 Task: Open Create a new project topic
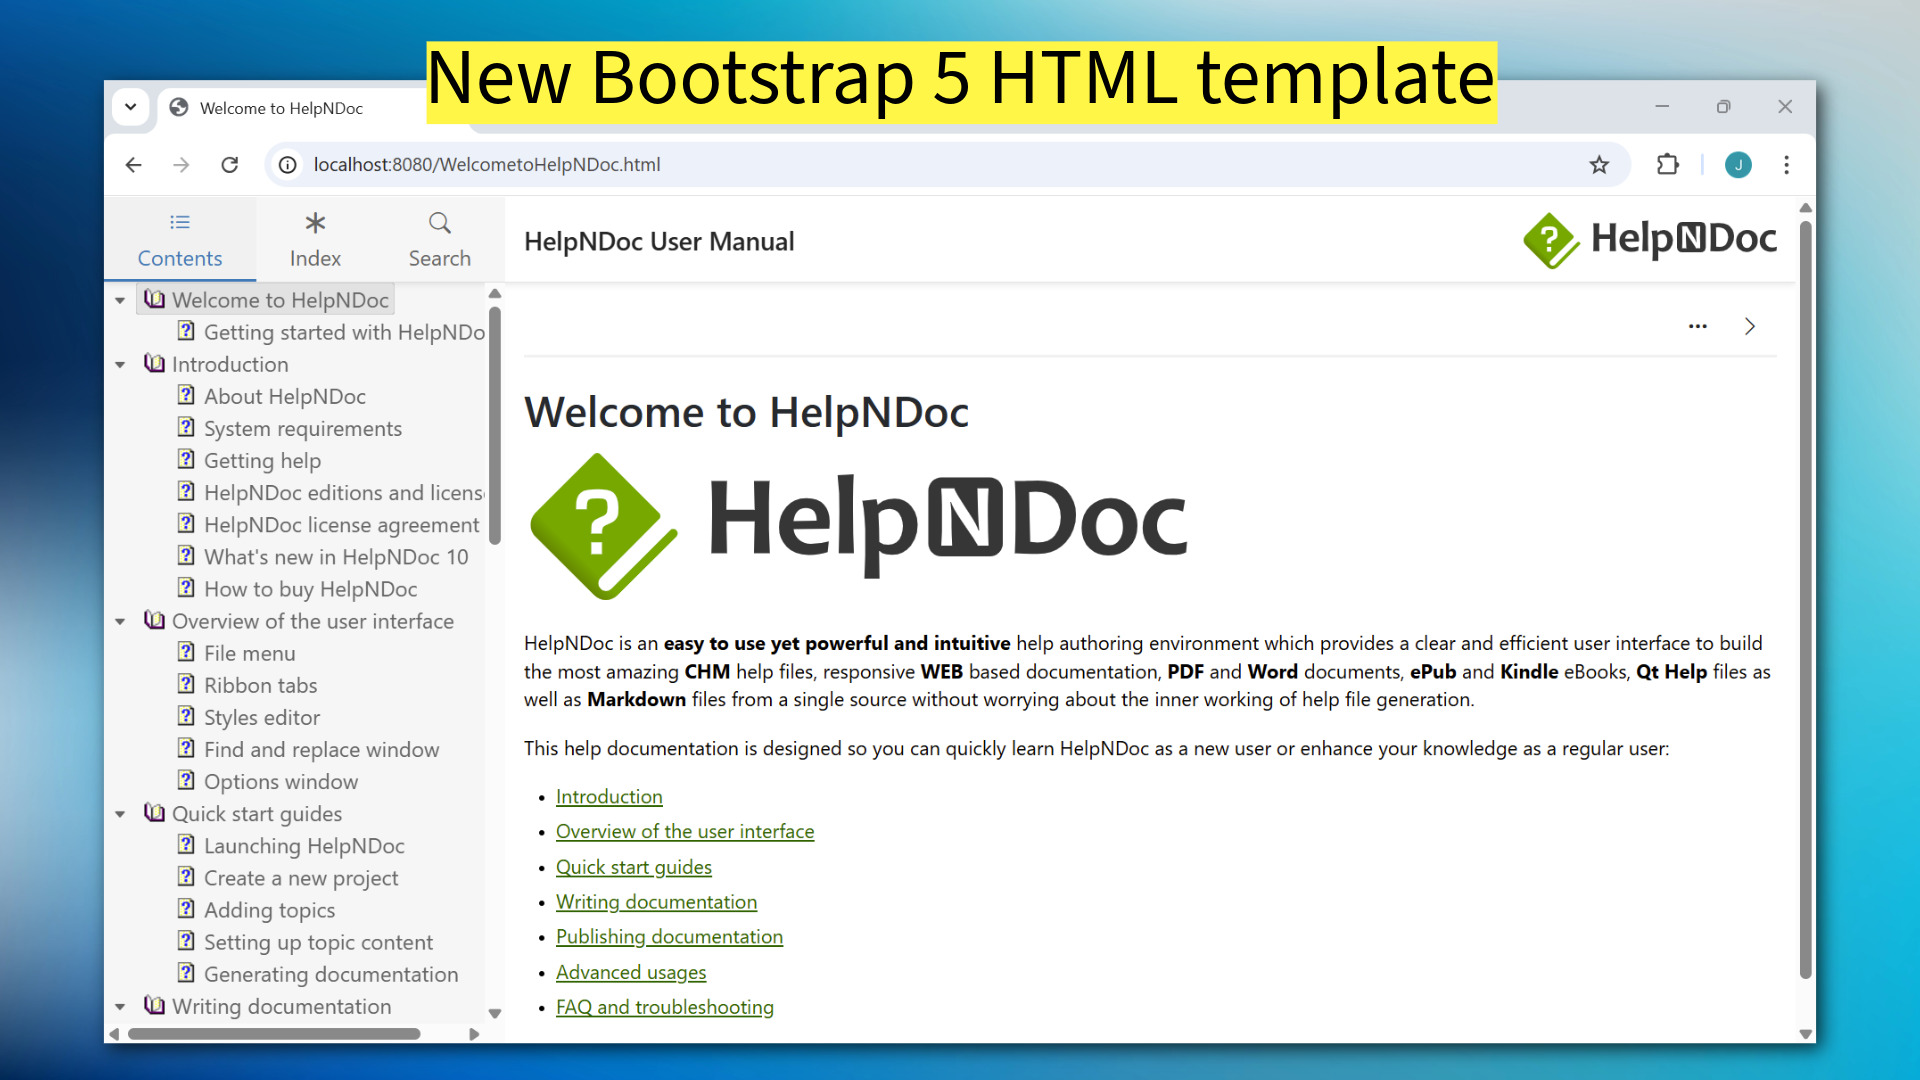click(x=301, y=878)
